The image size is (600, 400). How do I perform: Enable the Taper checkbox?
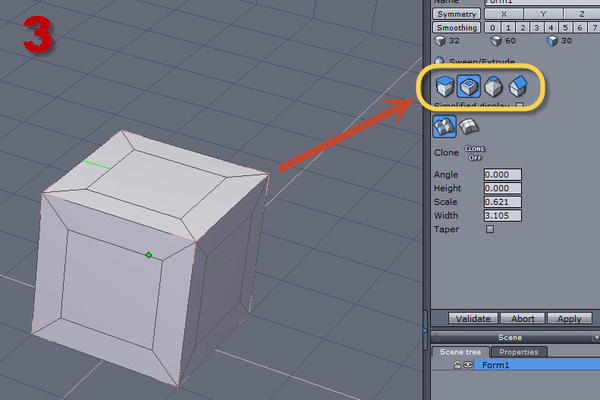(x=490, y=229)
